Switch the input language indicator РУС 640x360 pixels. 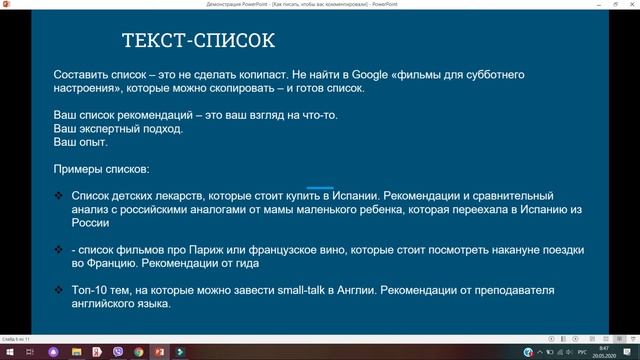point(583,352)
